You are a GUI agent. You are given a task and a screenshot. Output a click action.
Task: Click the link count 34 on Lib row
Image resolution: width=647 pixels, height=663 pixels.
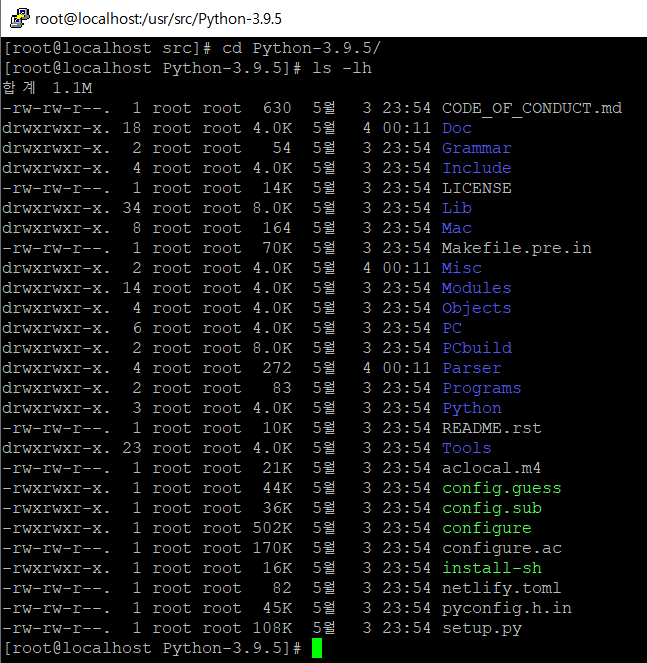(132, 208)
